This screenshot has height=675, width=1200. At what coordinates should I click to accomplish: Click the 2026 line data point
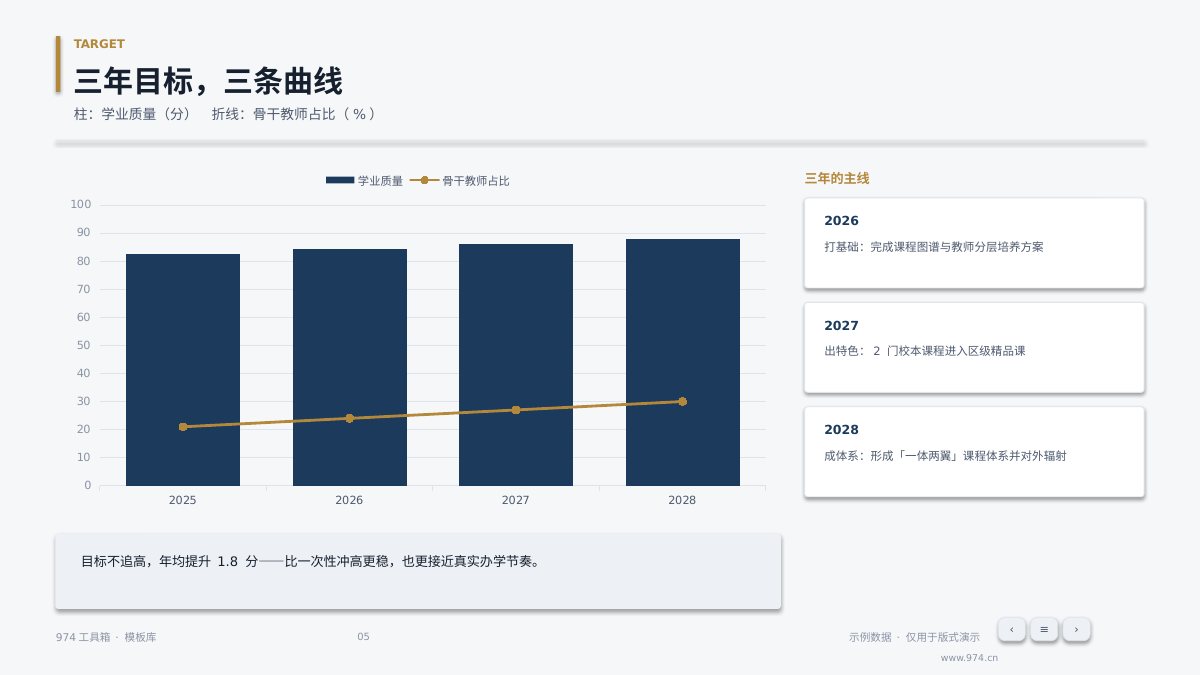349,418
